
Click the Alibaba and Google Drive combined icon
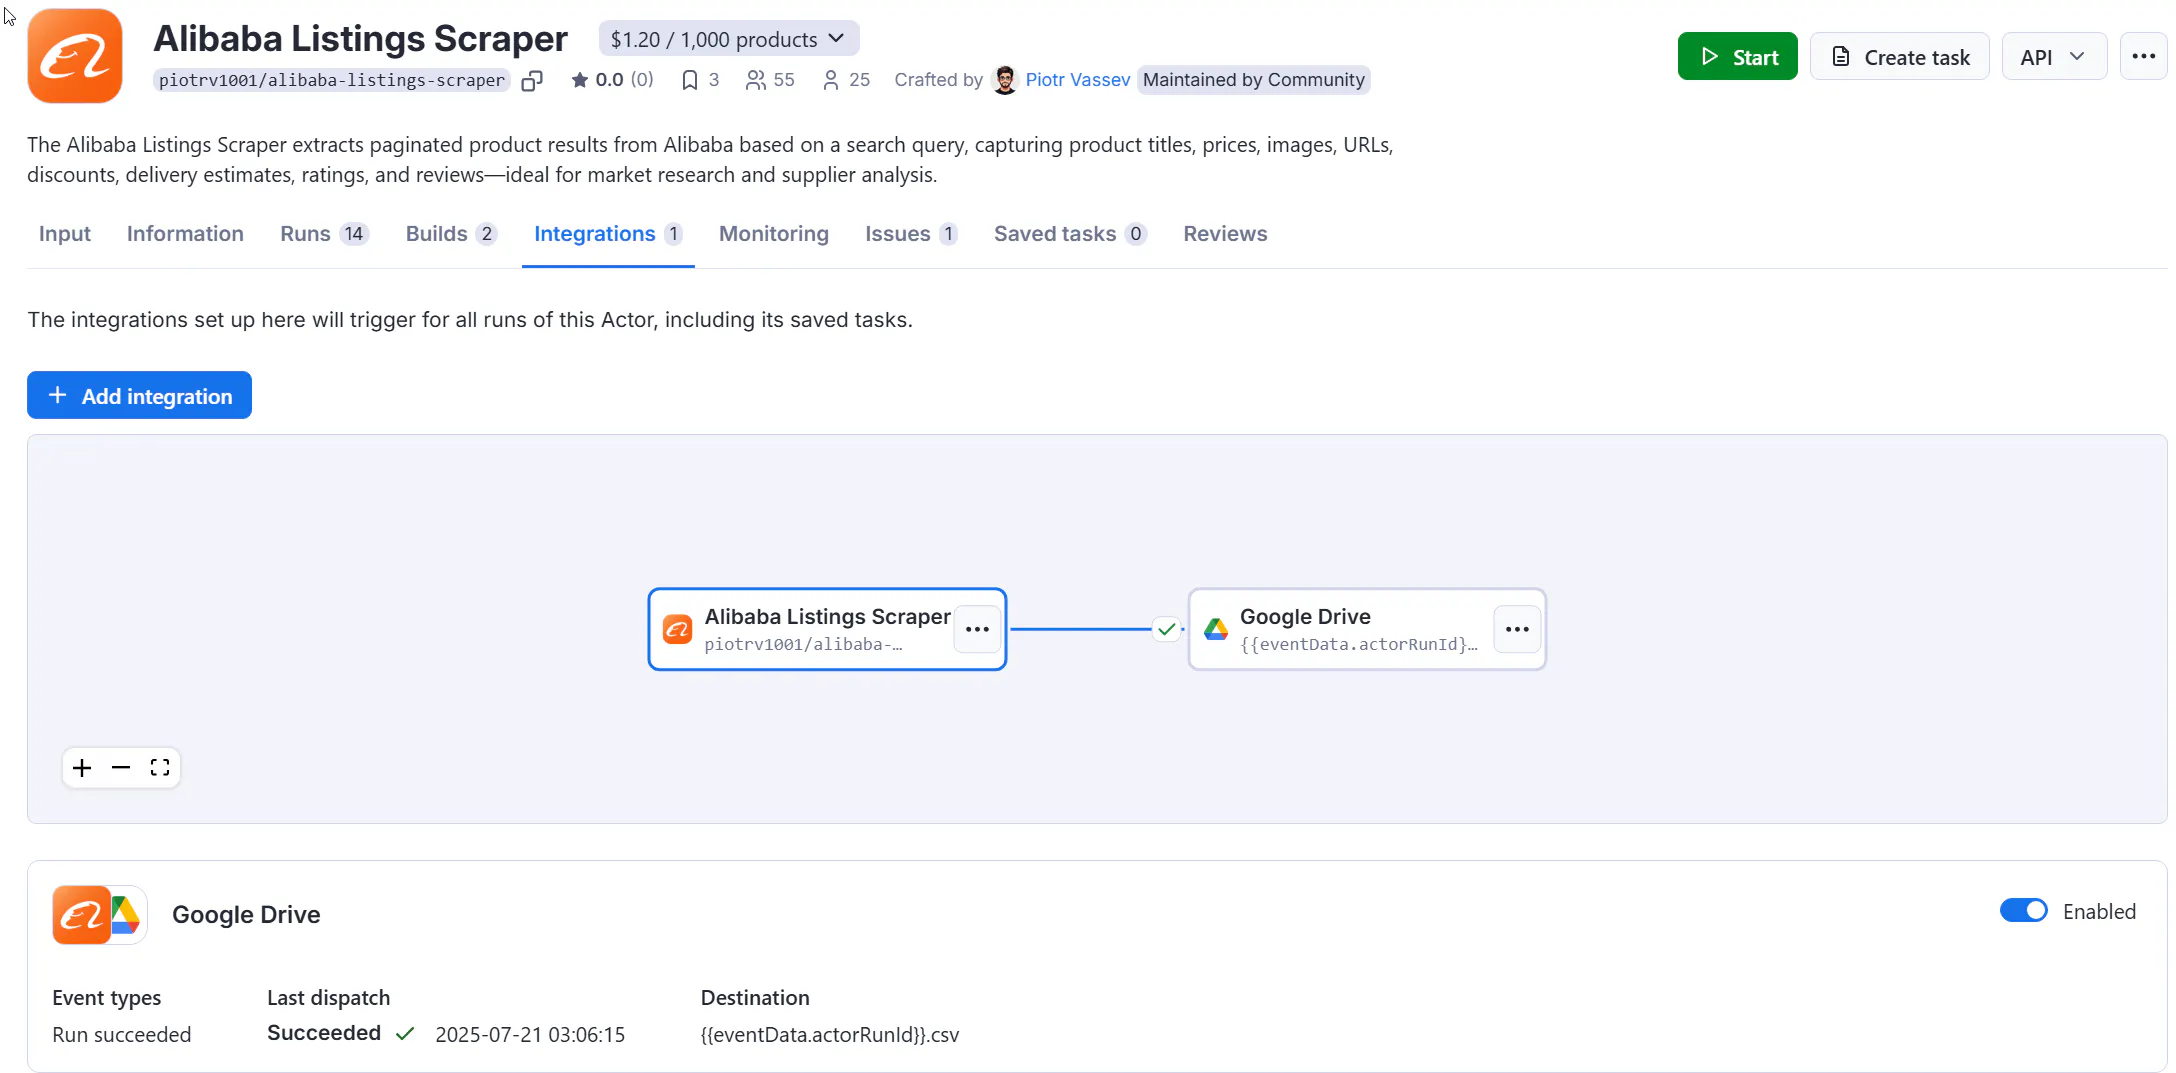[99, 914]
